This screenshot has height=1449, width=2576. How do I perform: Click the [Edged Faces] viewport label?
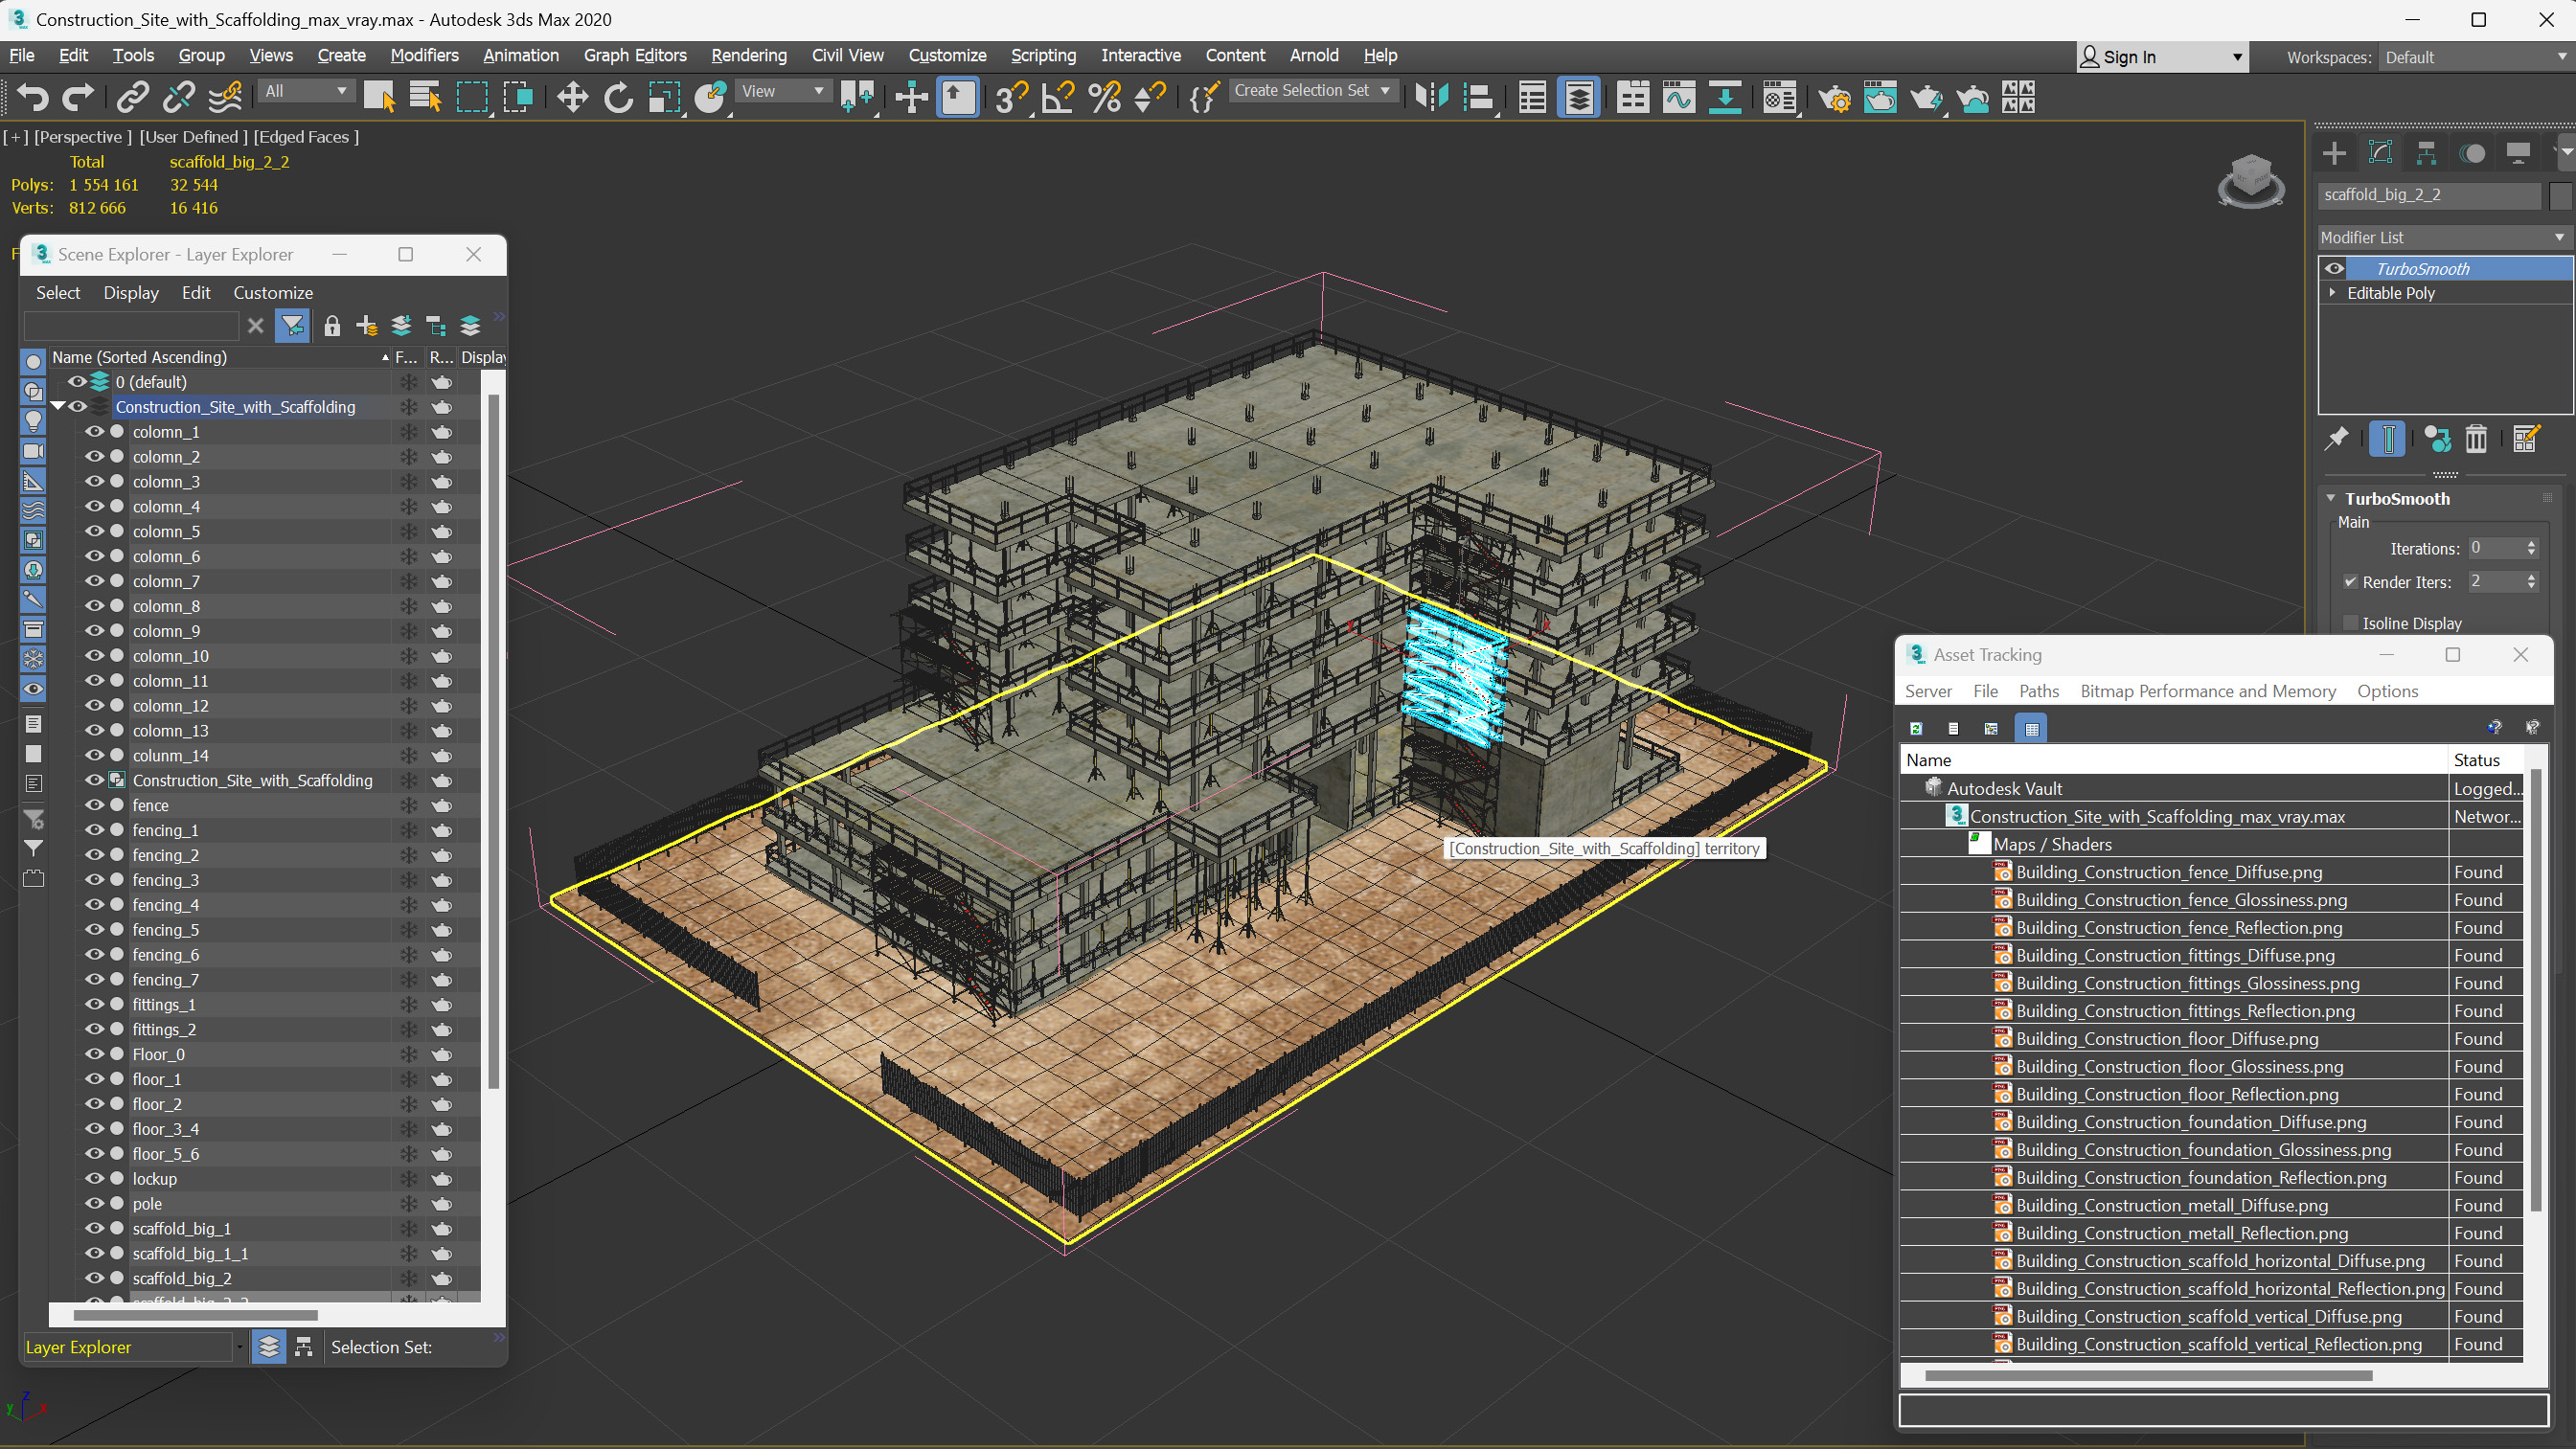(306, 137)
